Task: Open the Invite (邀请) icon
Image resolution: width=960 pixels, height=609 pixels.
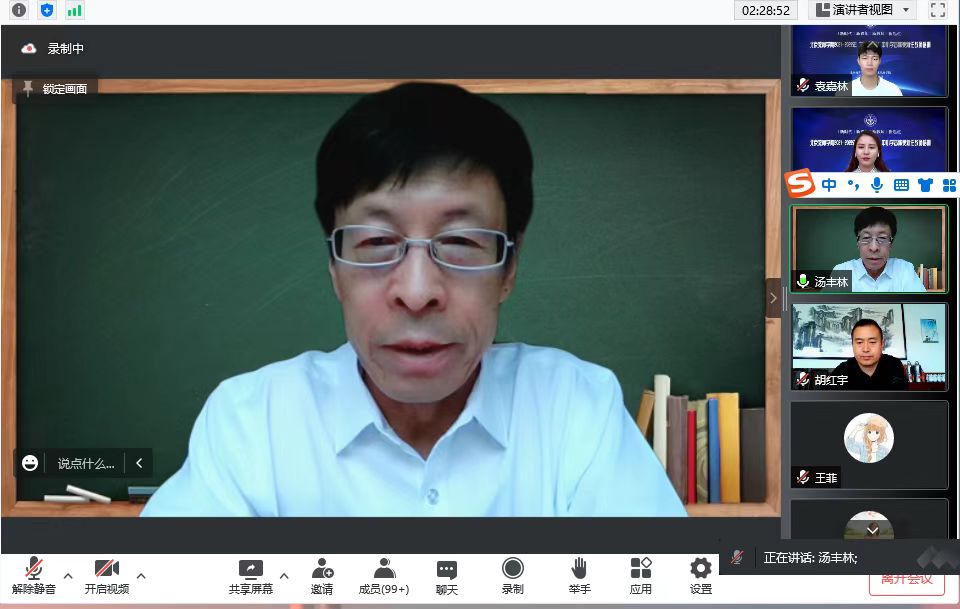Action: point(322,576)
